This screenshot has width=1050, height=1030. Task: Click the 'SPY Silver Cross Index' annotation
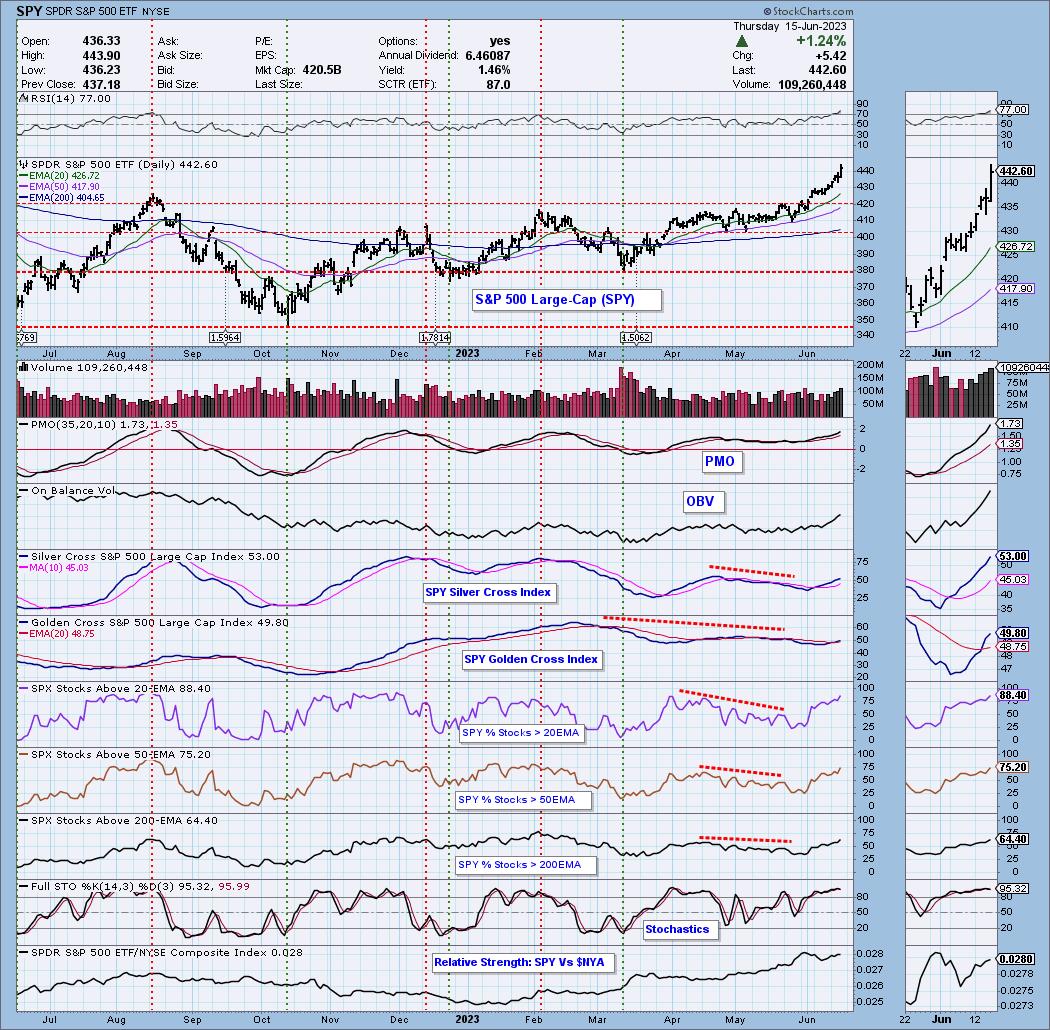tap(488, 593)
